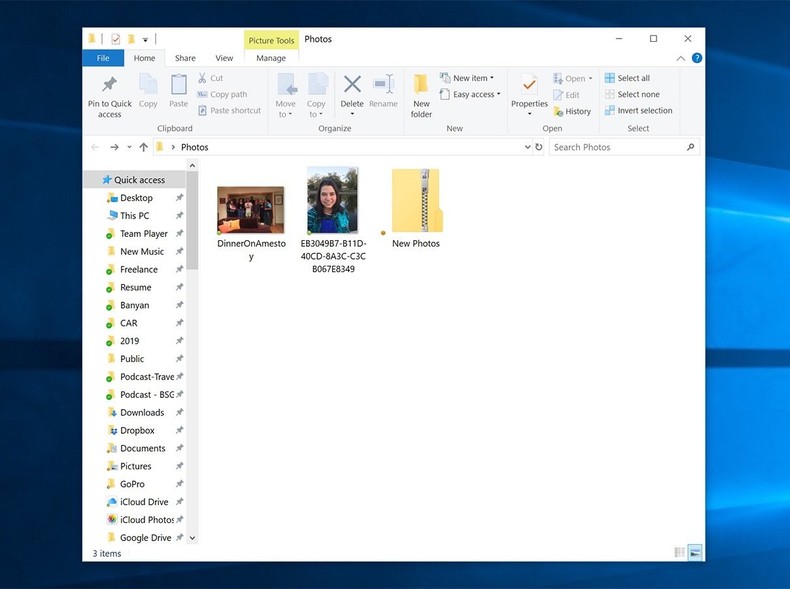Click the Delete icon in ribbon
This screenshot has height=589, width=790.
click(x=352, y=86)
